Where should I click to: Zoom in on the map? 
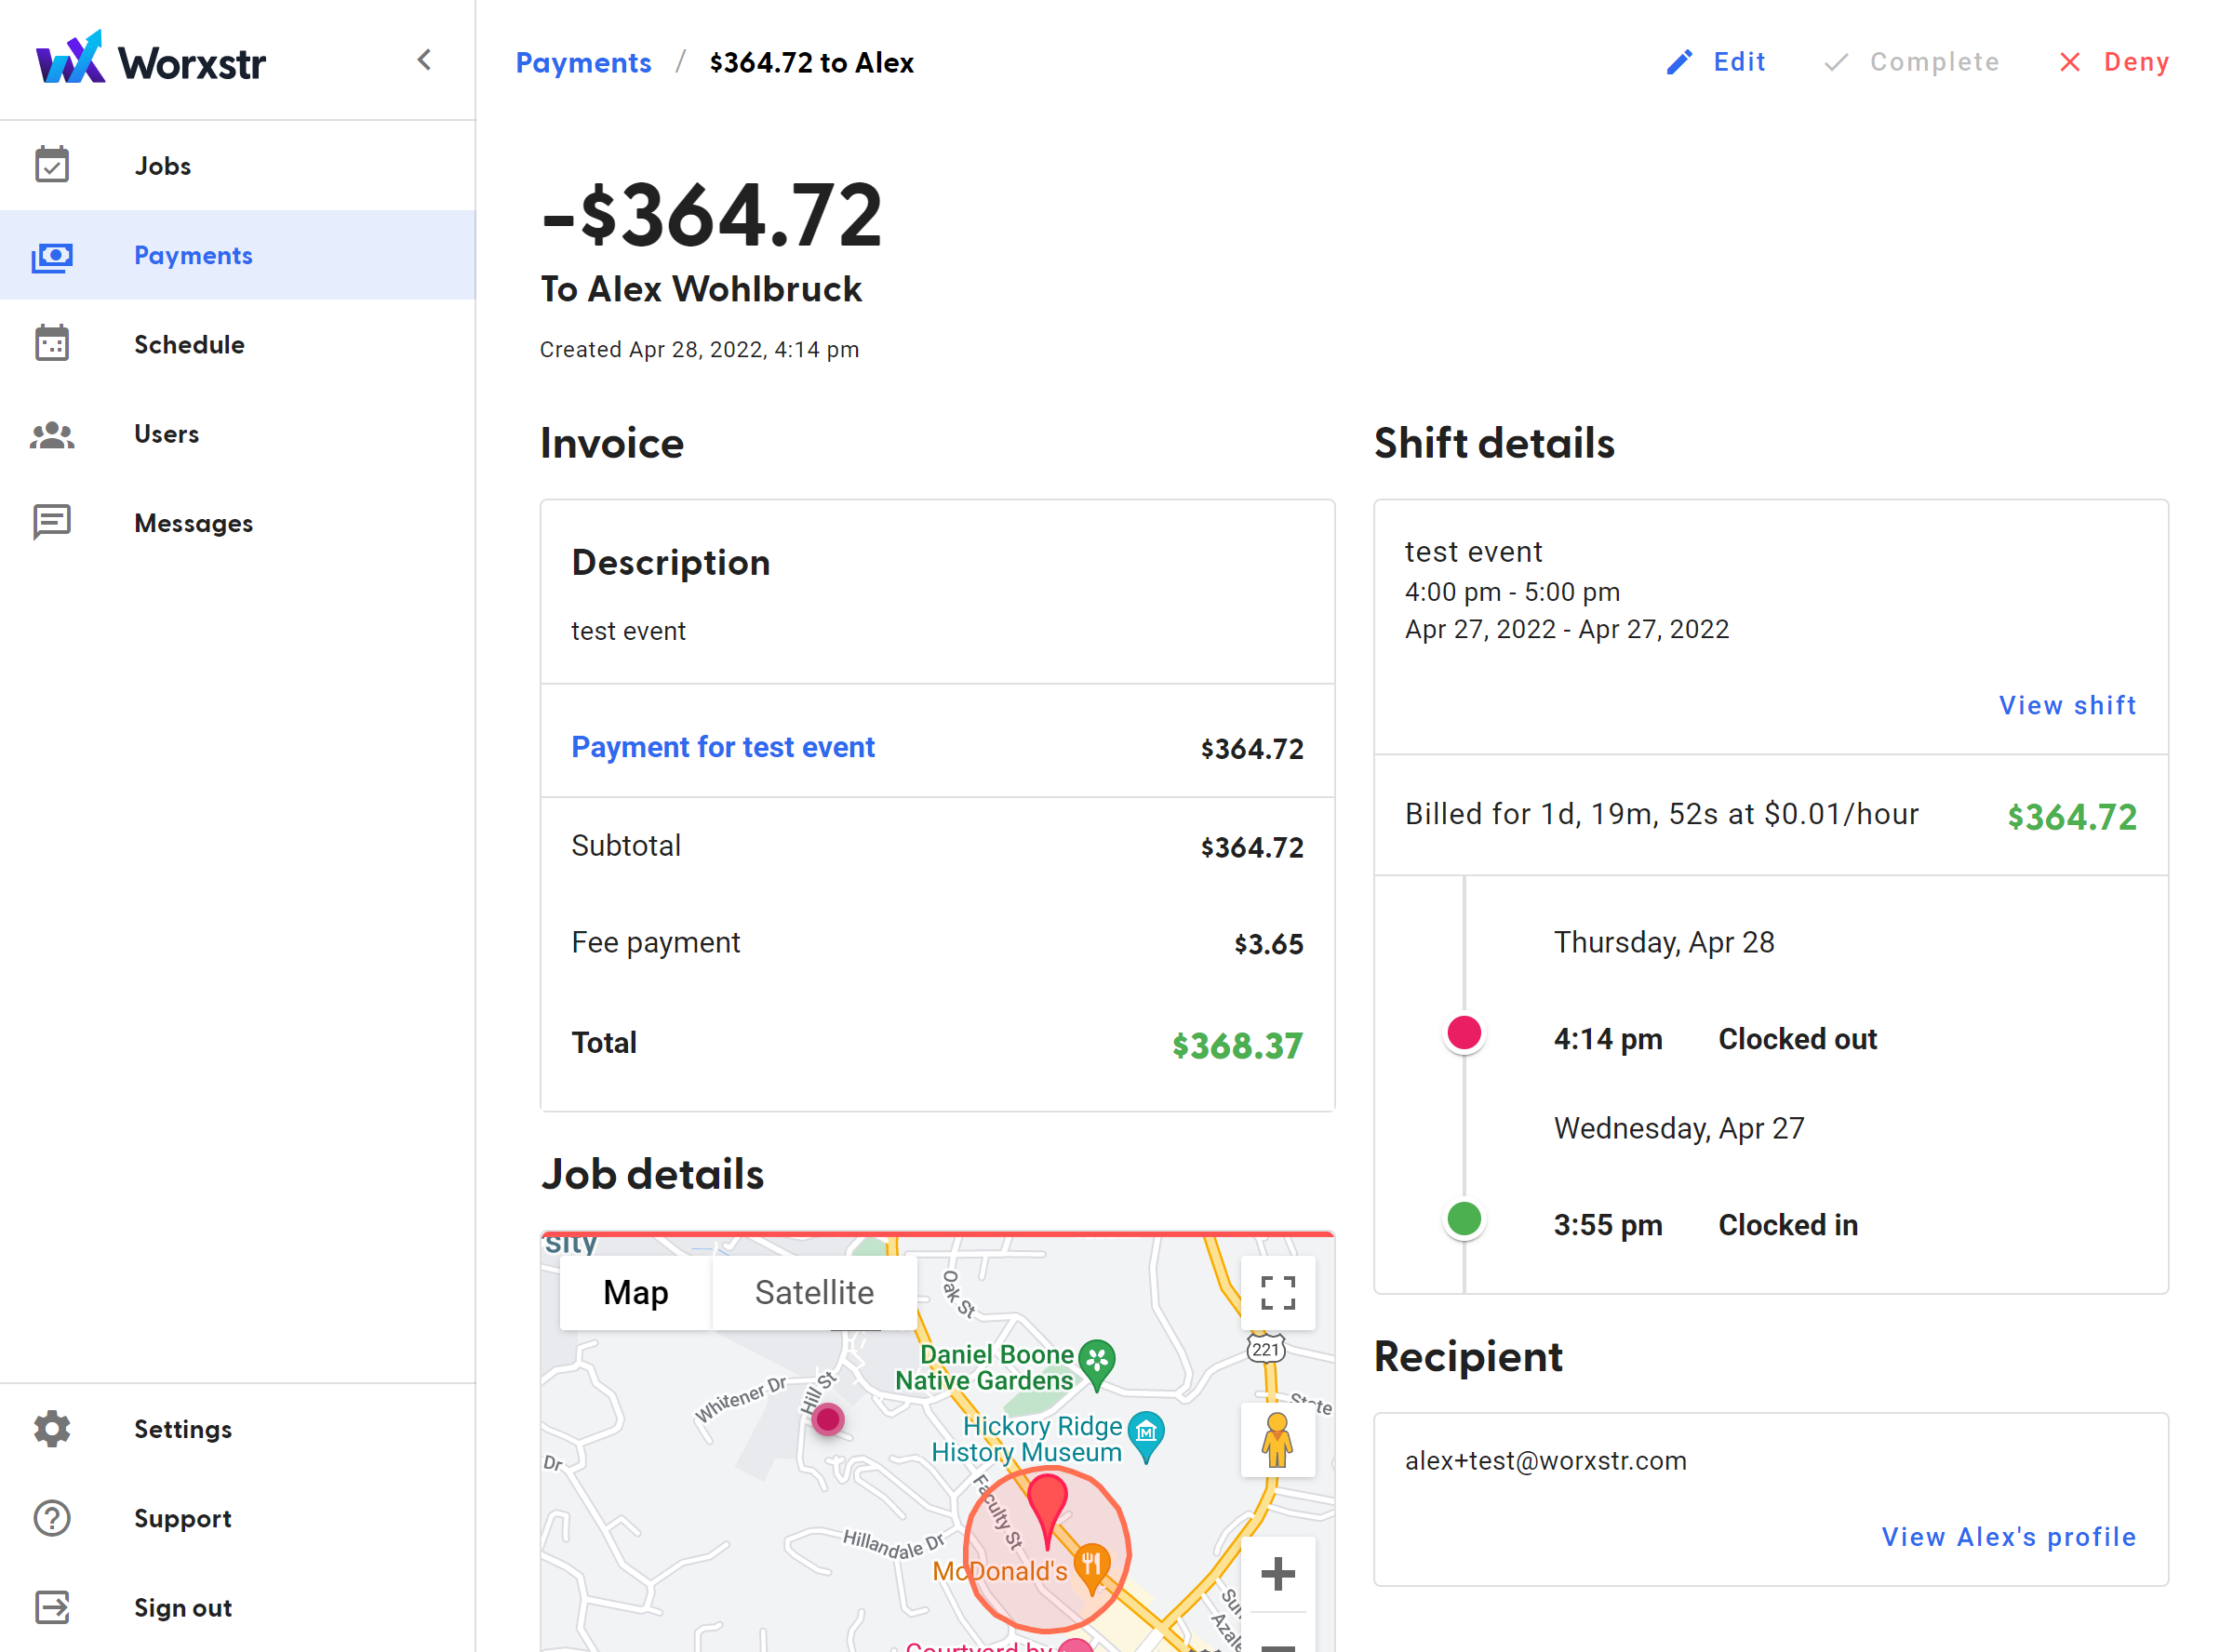pos(1277,1574)
